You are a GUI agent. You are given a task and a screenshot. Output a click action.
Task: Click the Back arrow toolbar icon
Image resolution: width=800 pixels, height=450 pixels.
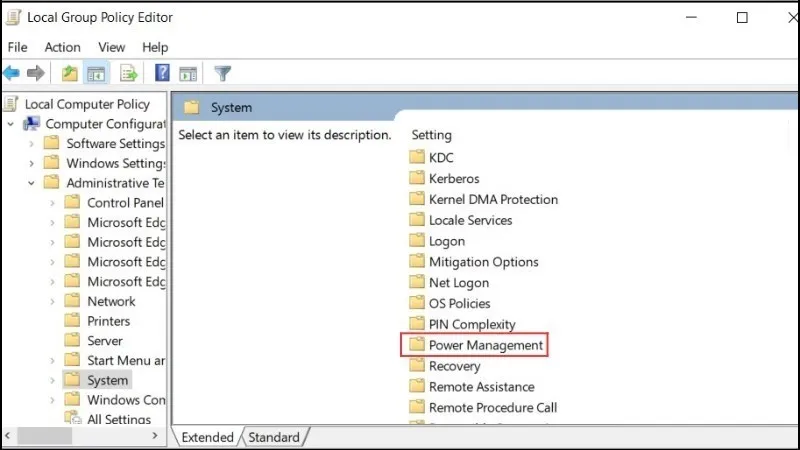tap(12, 73)
